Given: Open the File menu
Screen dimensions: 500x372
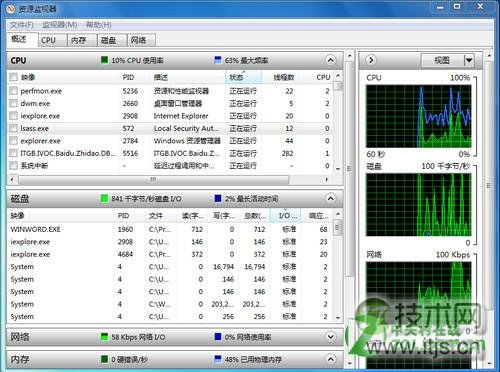Looking at the screenshot, I should pos(22,25).
